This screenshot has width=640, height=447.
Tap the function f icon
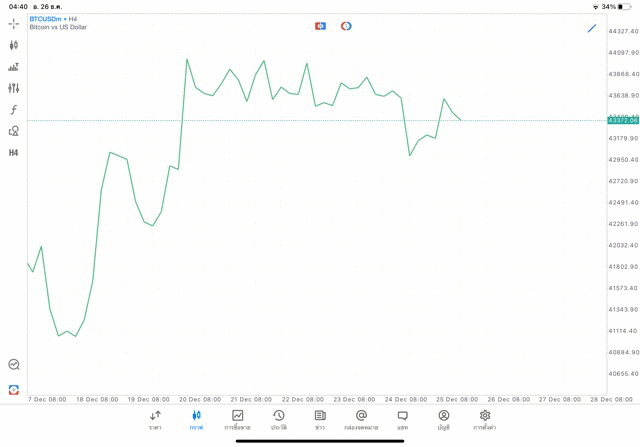coord(14,110)
